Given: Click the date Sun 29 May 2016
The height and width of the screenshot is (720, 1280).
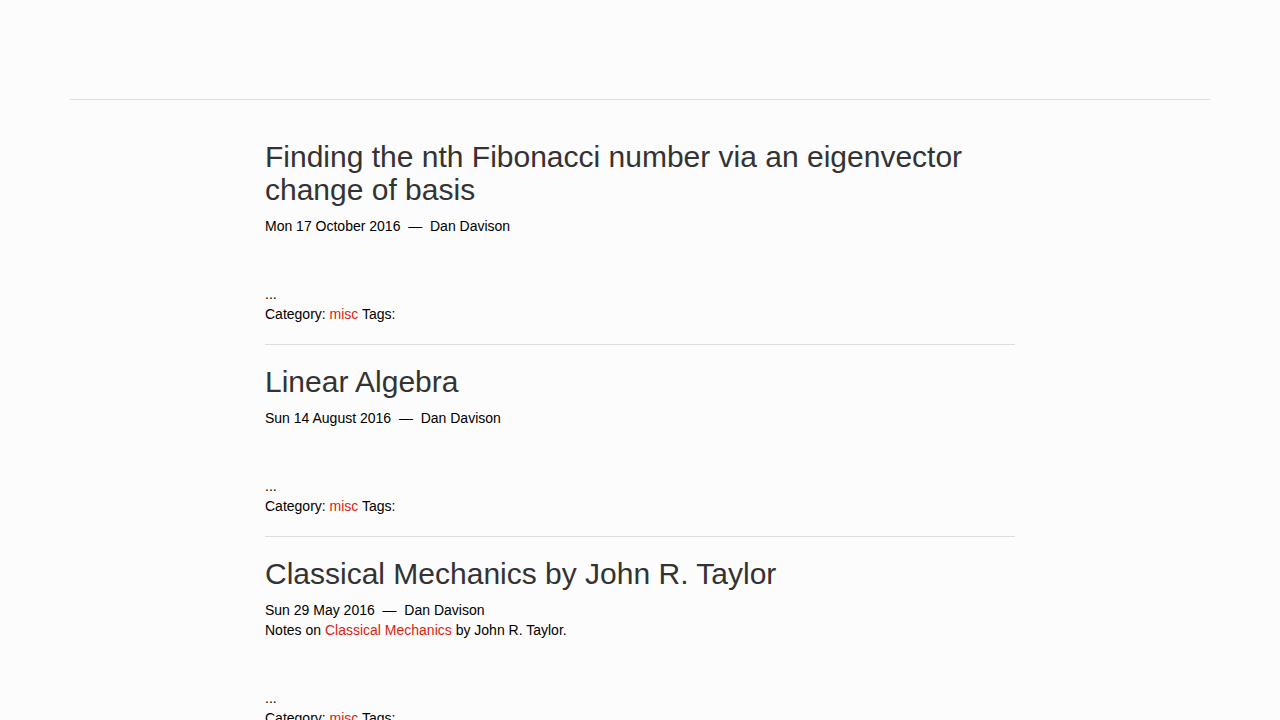Looking at the screenshot, I should [x=320, y=610].
